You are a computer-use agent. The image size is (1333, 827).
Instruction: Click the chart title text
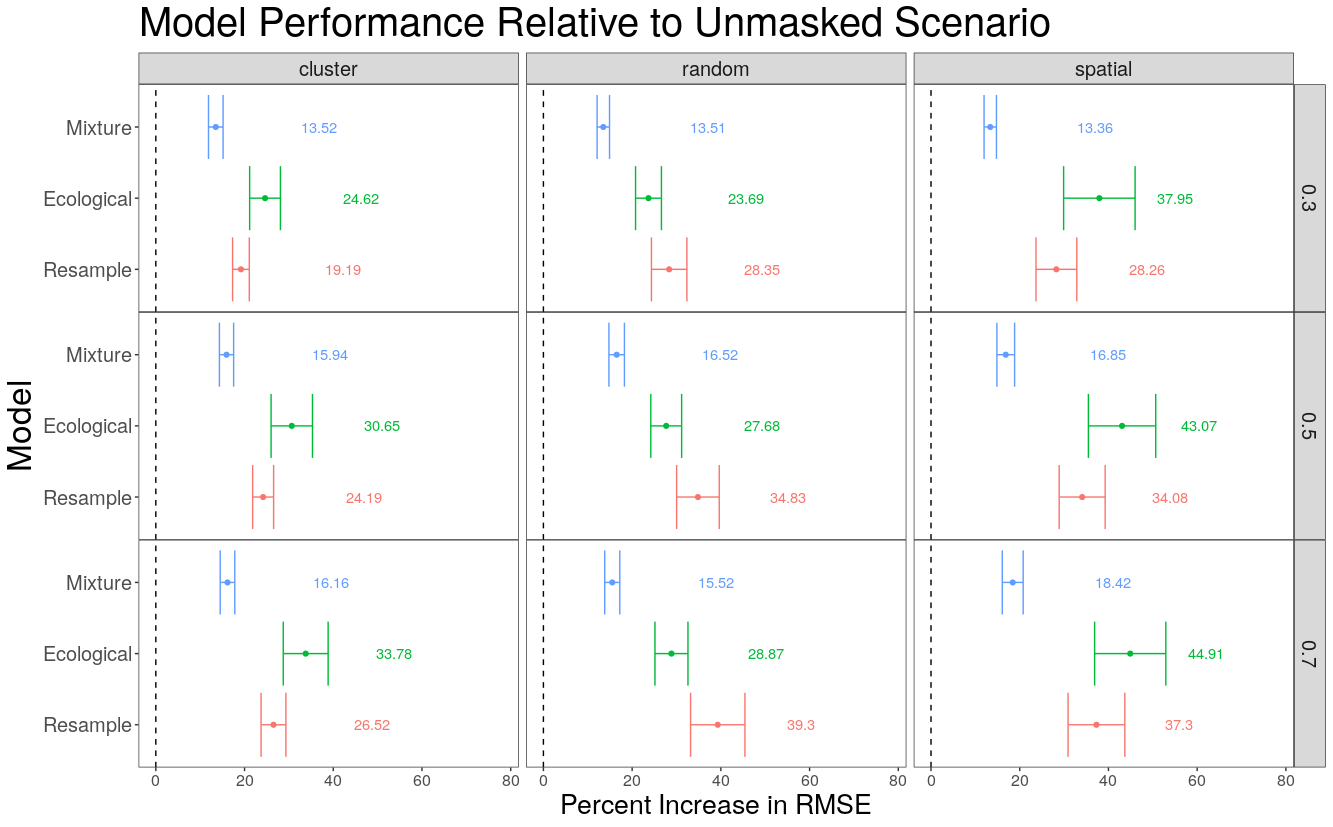coord(594,24)
